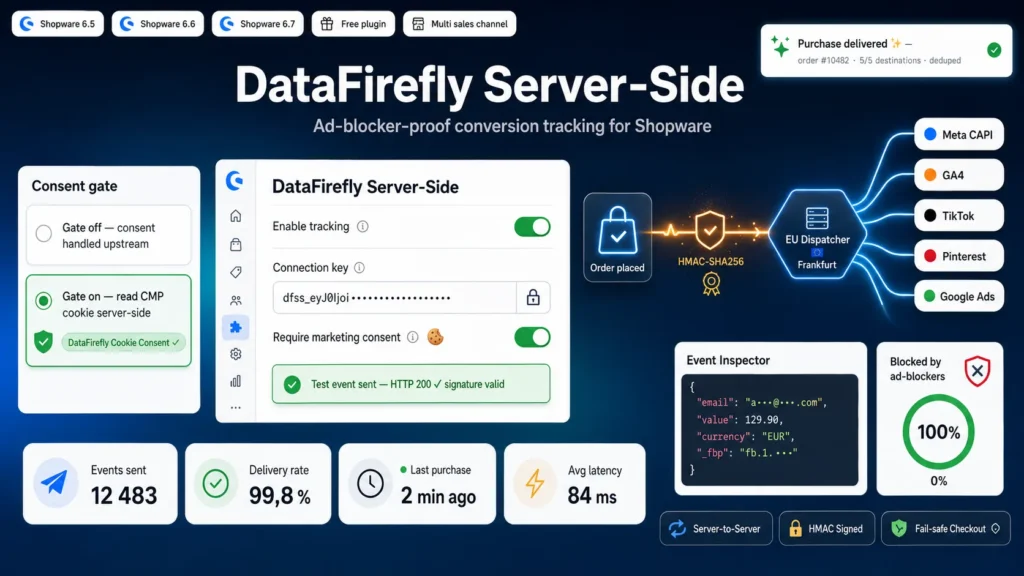This screenshot has width=1024, height=576.
Task: Click the '84 ms' latency value
Action: click(x=592, y=496)
